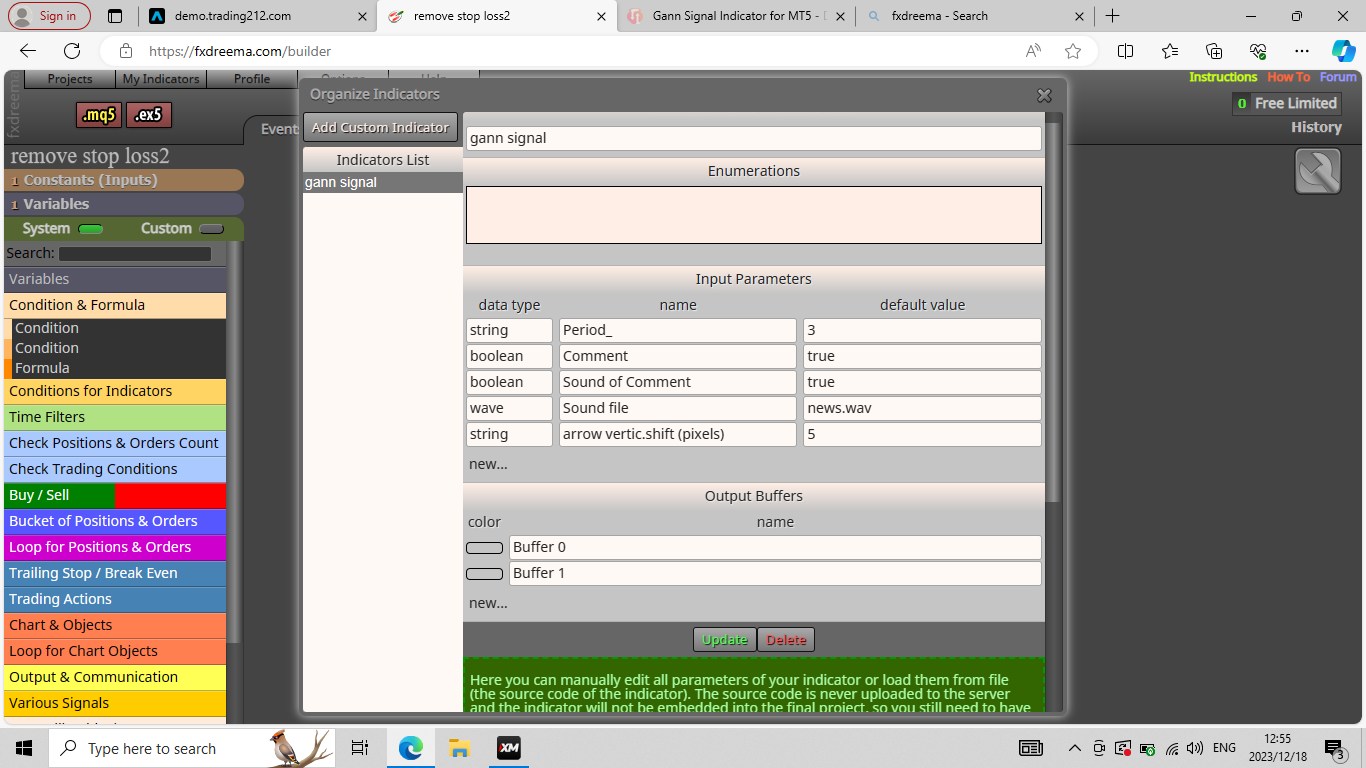The width and height of the screenshot is (1366, 768).
Task: Open the wrench settings tool icon
Action: coord(1318,171)
